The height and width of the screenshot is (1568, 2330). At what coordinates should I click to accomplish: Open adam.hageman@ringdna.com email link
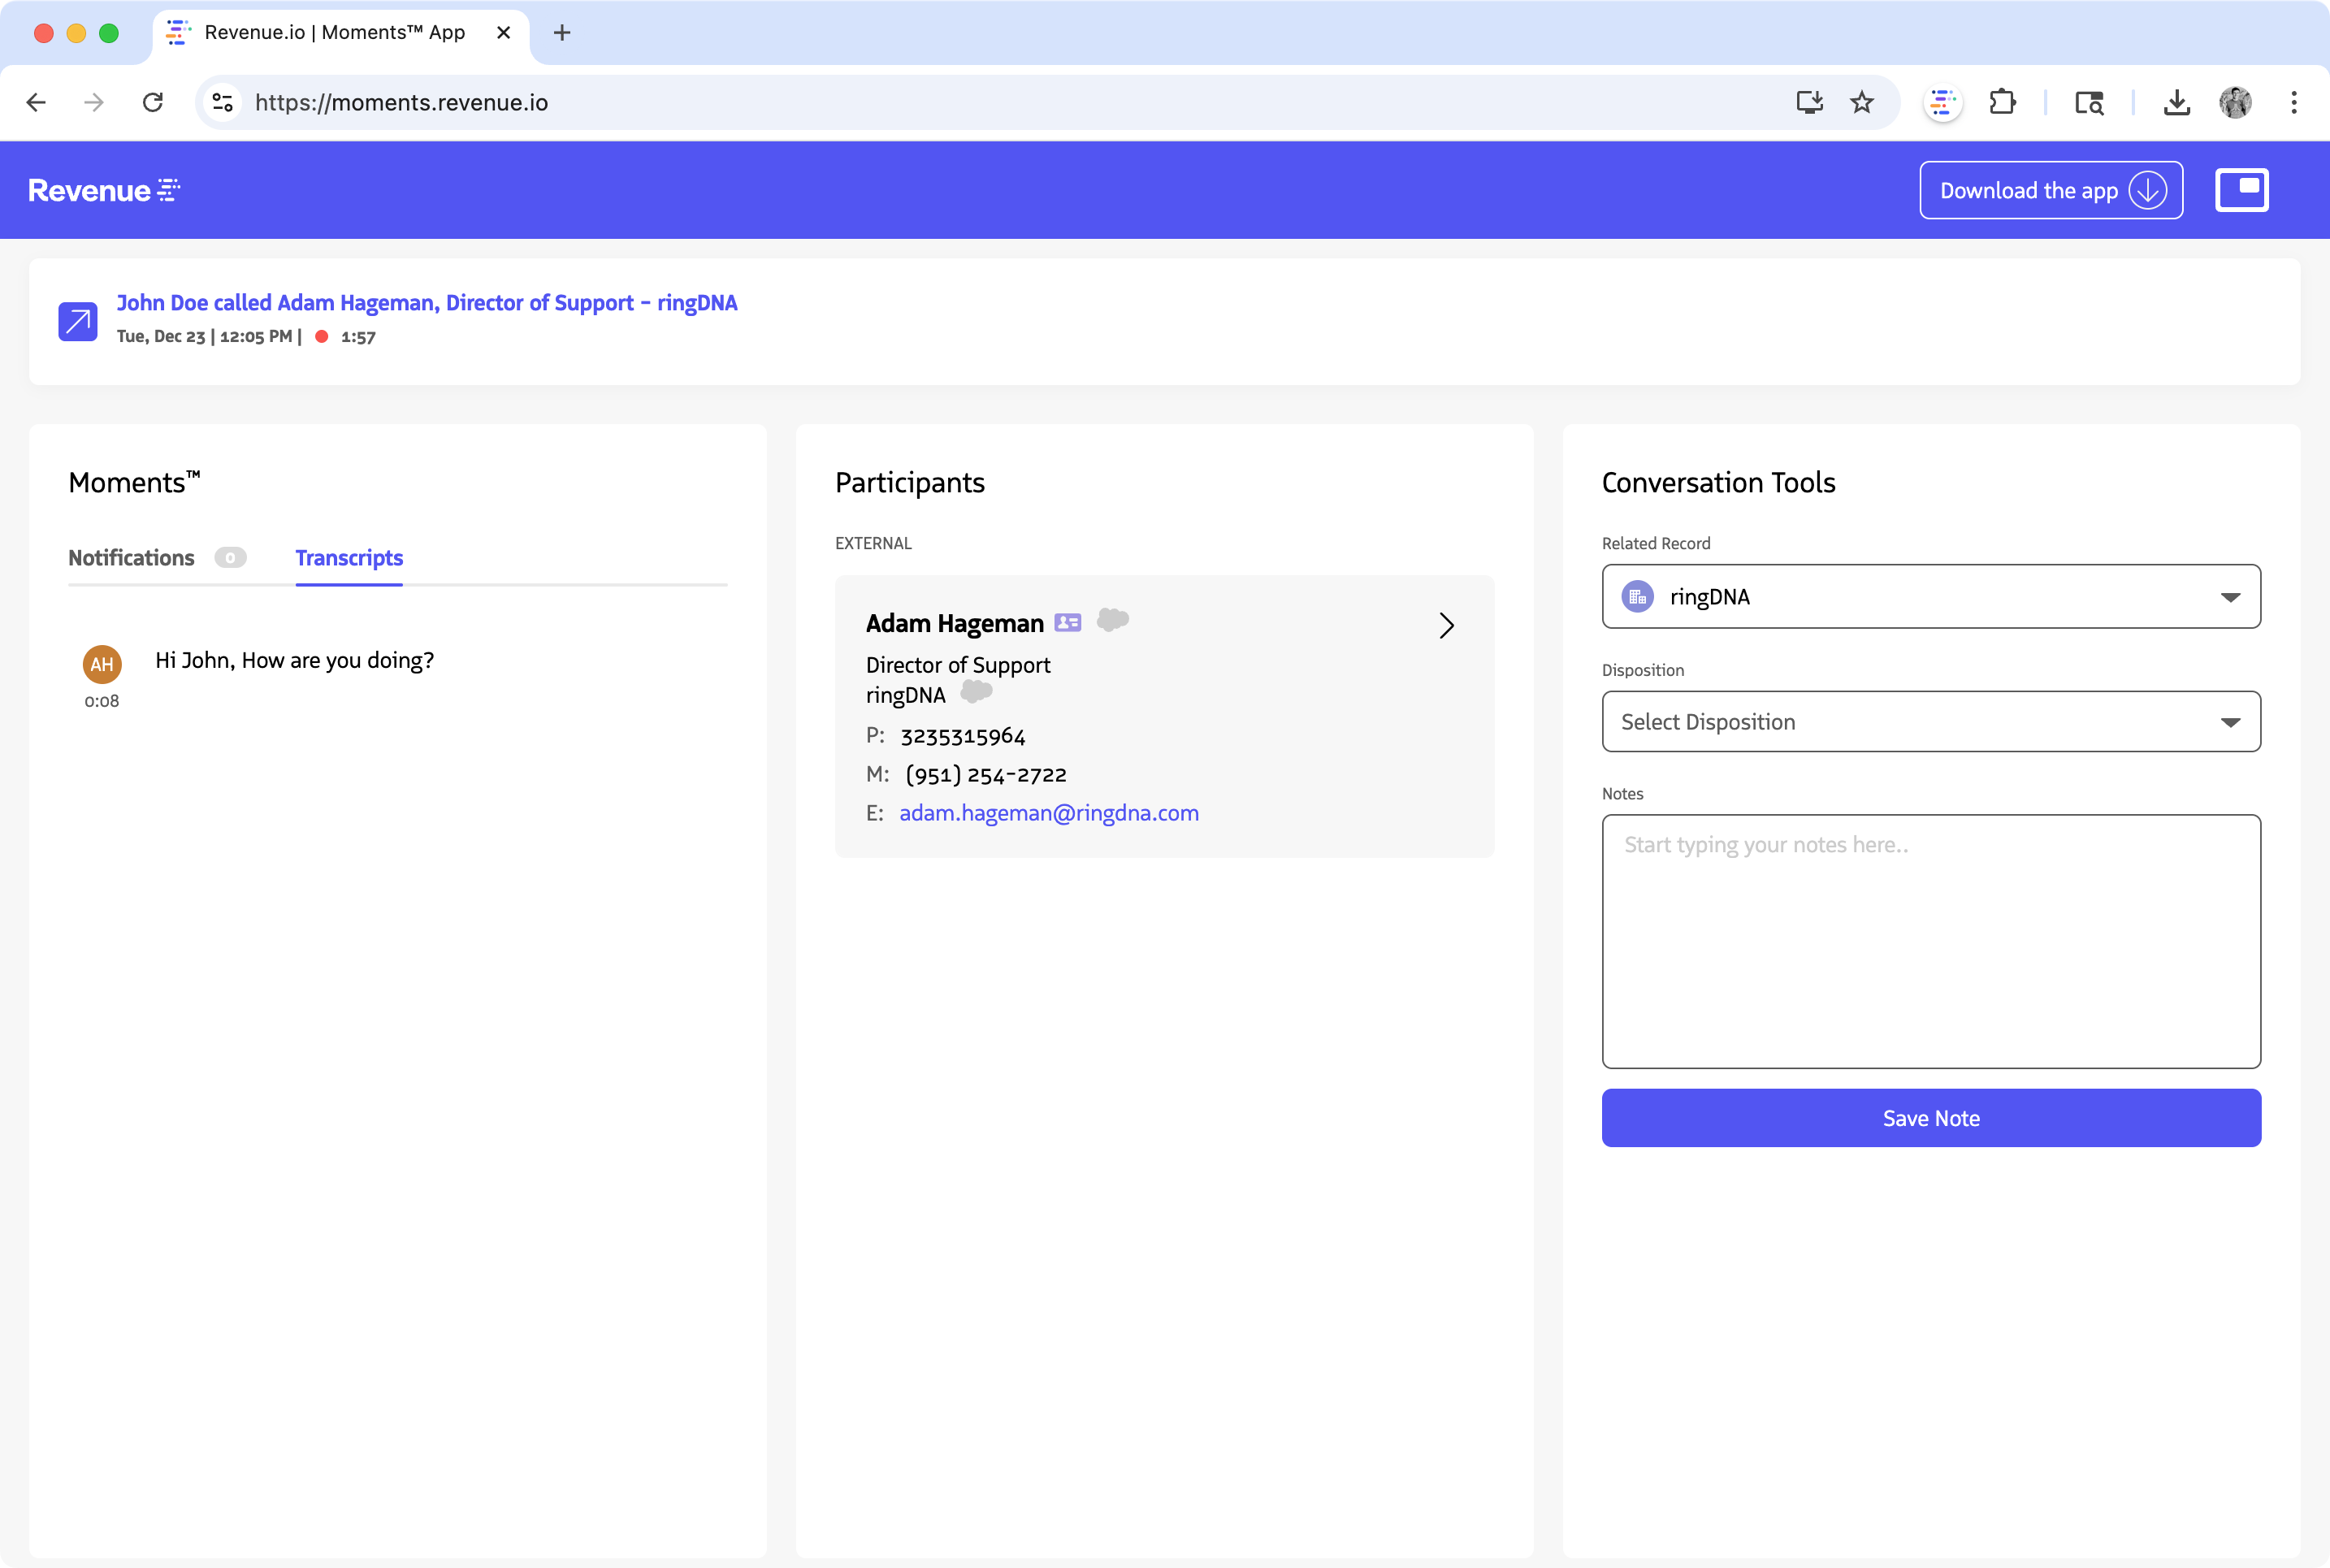pos(1048,813)
